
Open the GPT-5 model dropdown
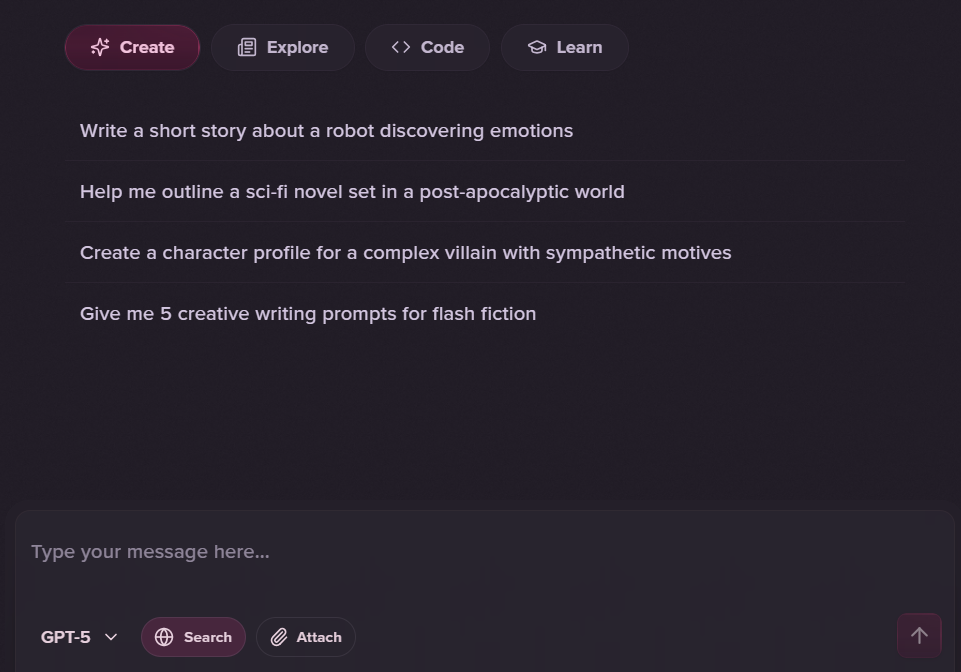tap(78, 637)
